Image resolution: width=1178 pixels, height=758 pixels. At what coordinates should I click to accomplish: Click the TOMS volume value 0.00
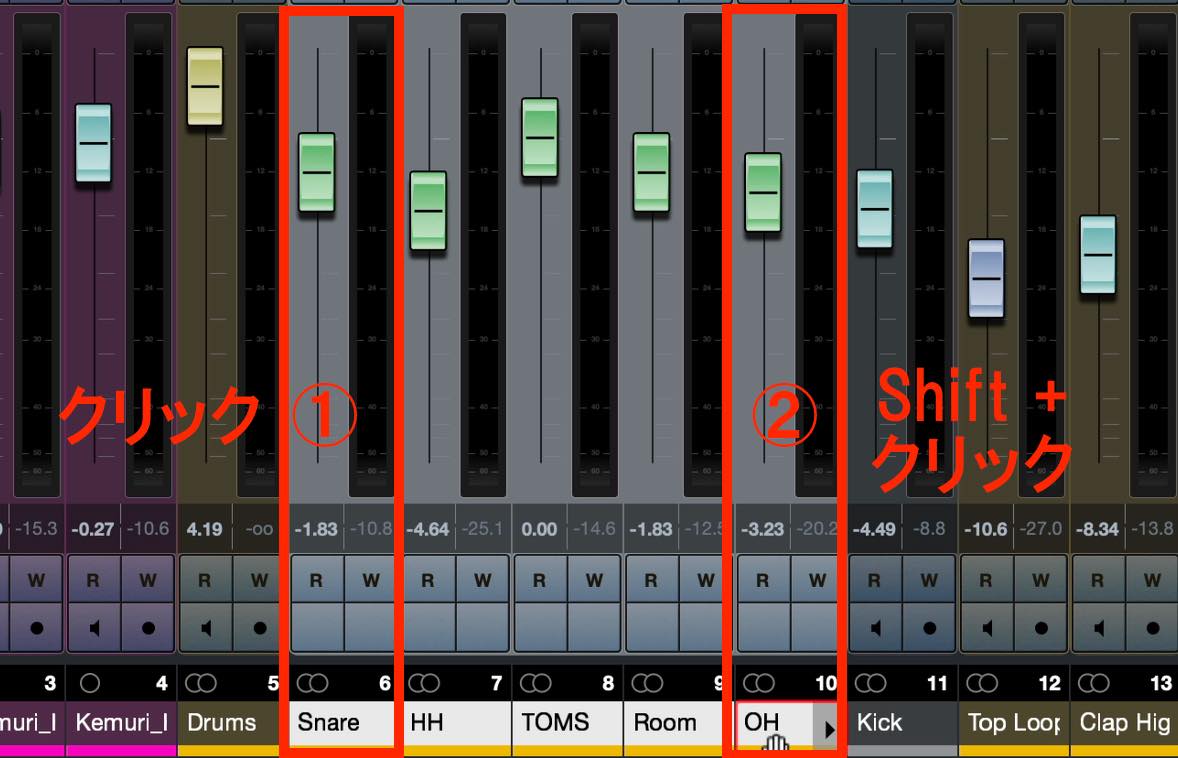[x=539, y=529]
